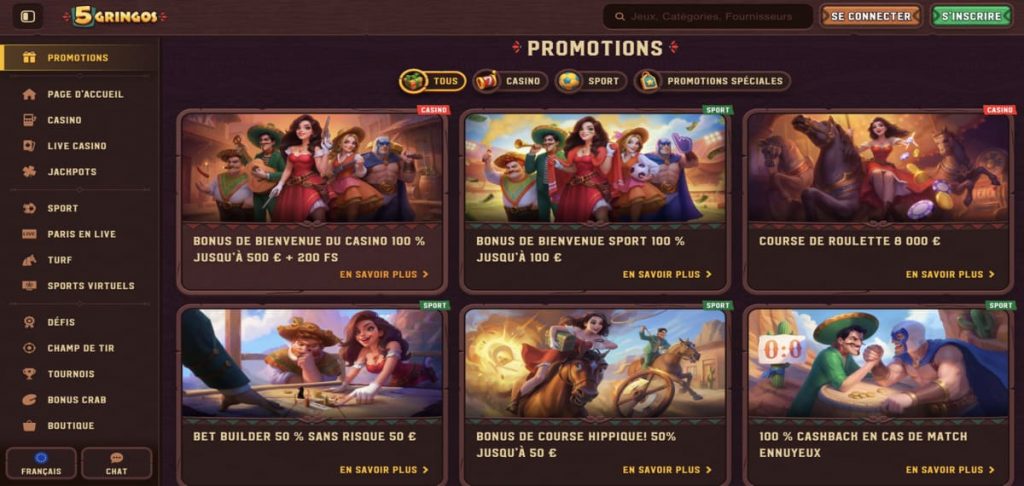Click the Se Connecter button
The height and width of the screenshot is (486, 1024).
[x=871, y=16]
